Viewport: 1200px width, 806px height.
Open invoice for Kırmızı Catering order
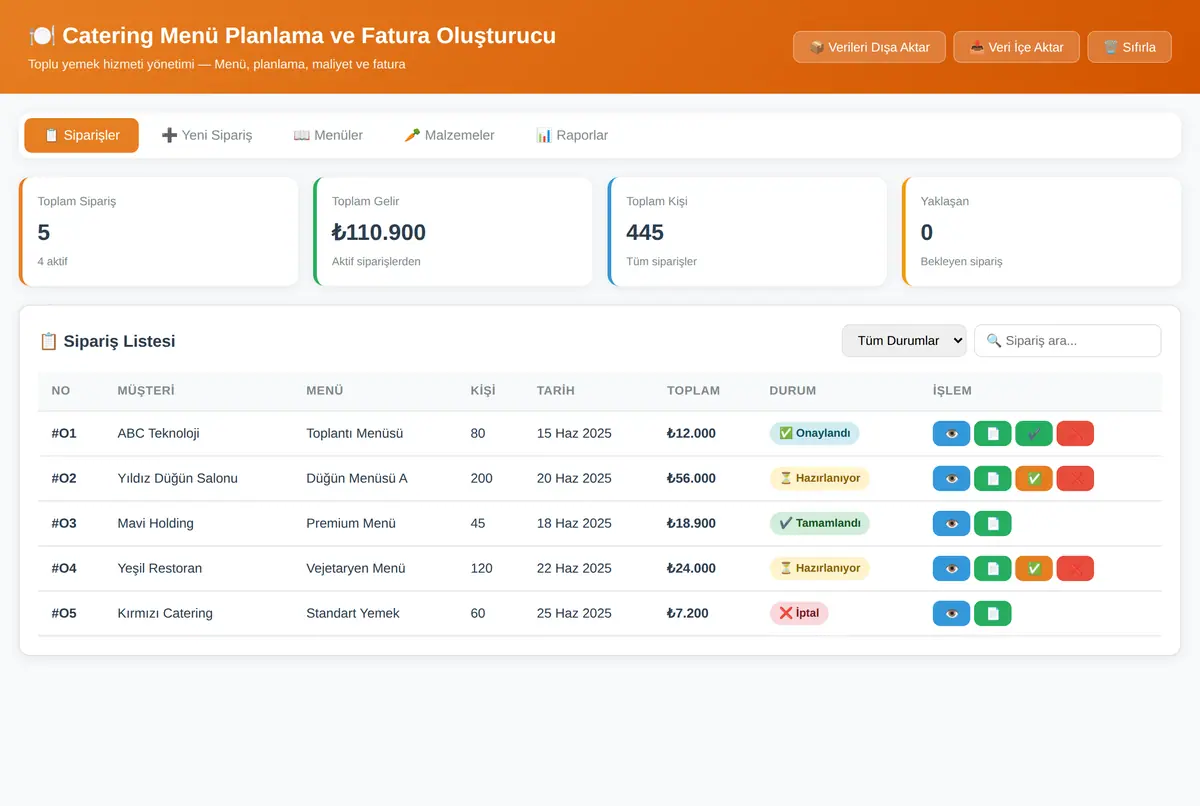(x=993, y=614)
